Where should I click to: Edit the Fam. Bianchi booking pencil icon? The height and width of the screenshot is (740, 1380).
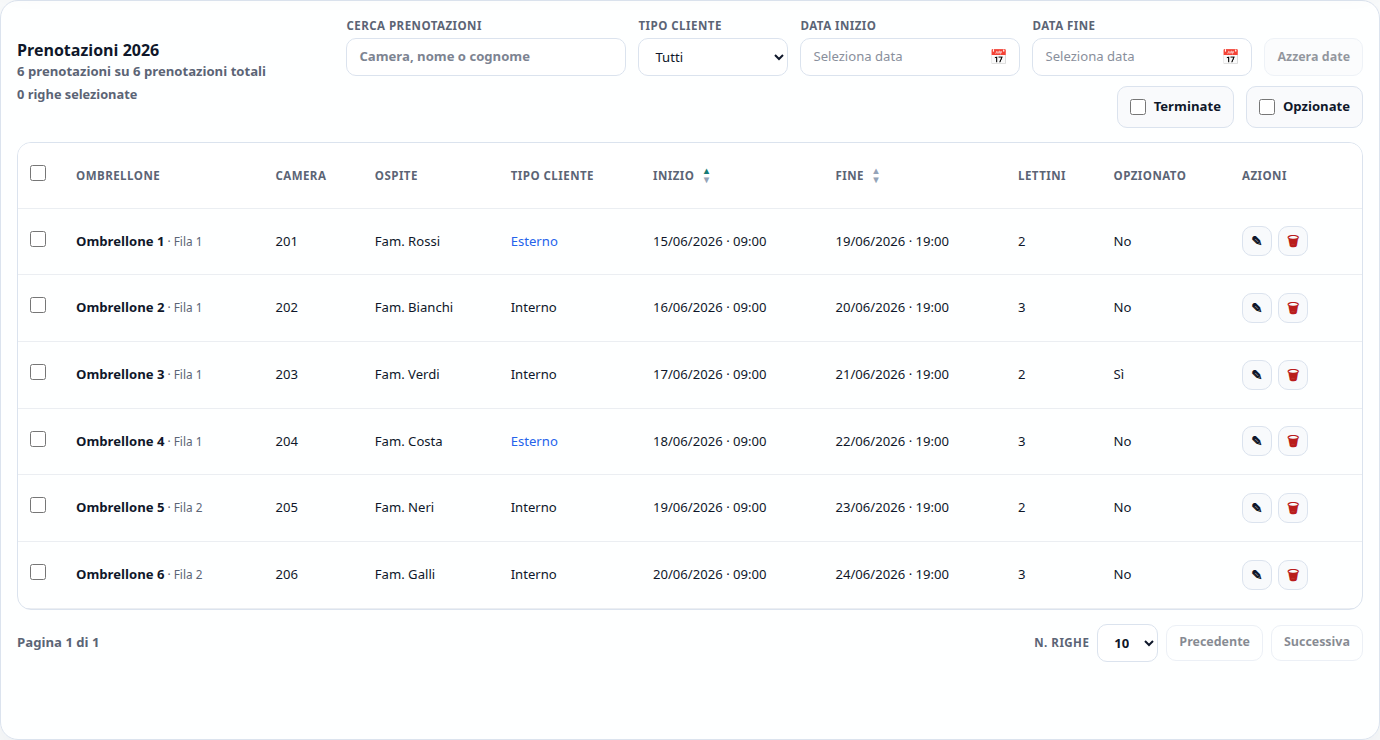pos(1257,308)
